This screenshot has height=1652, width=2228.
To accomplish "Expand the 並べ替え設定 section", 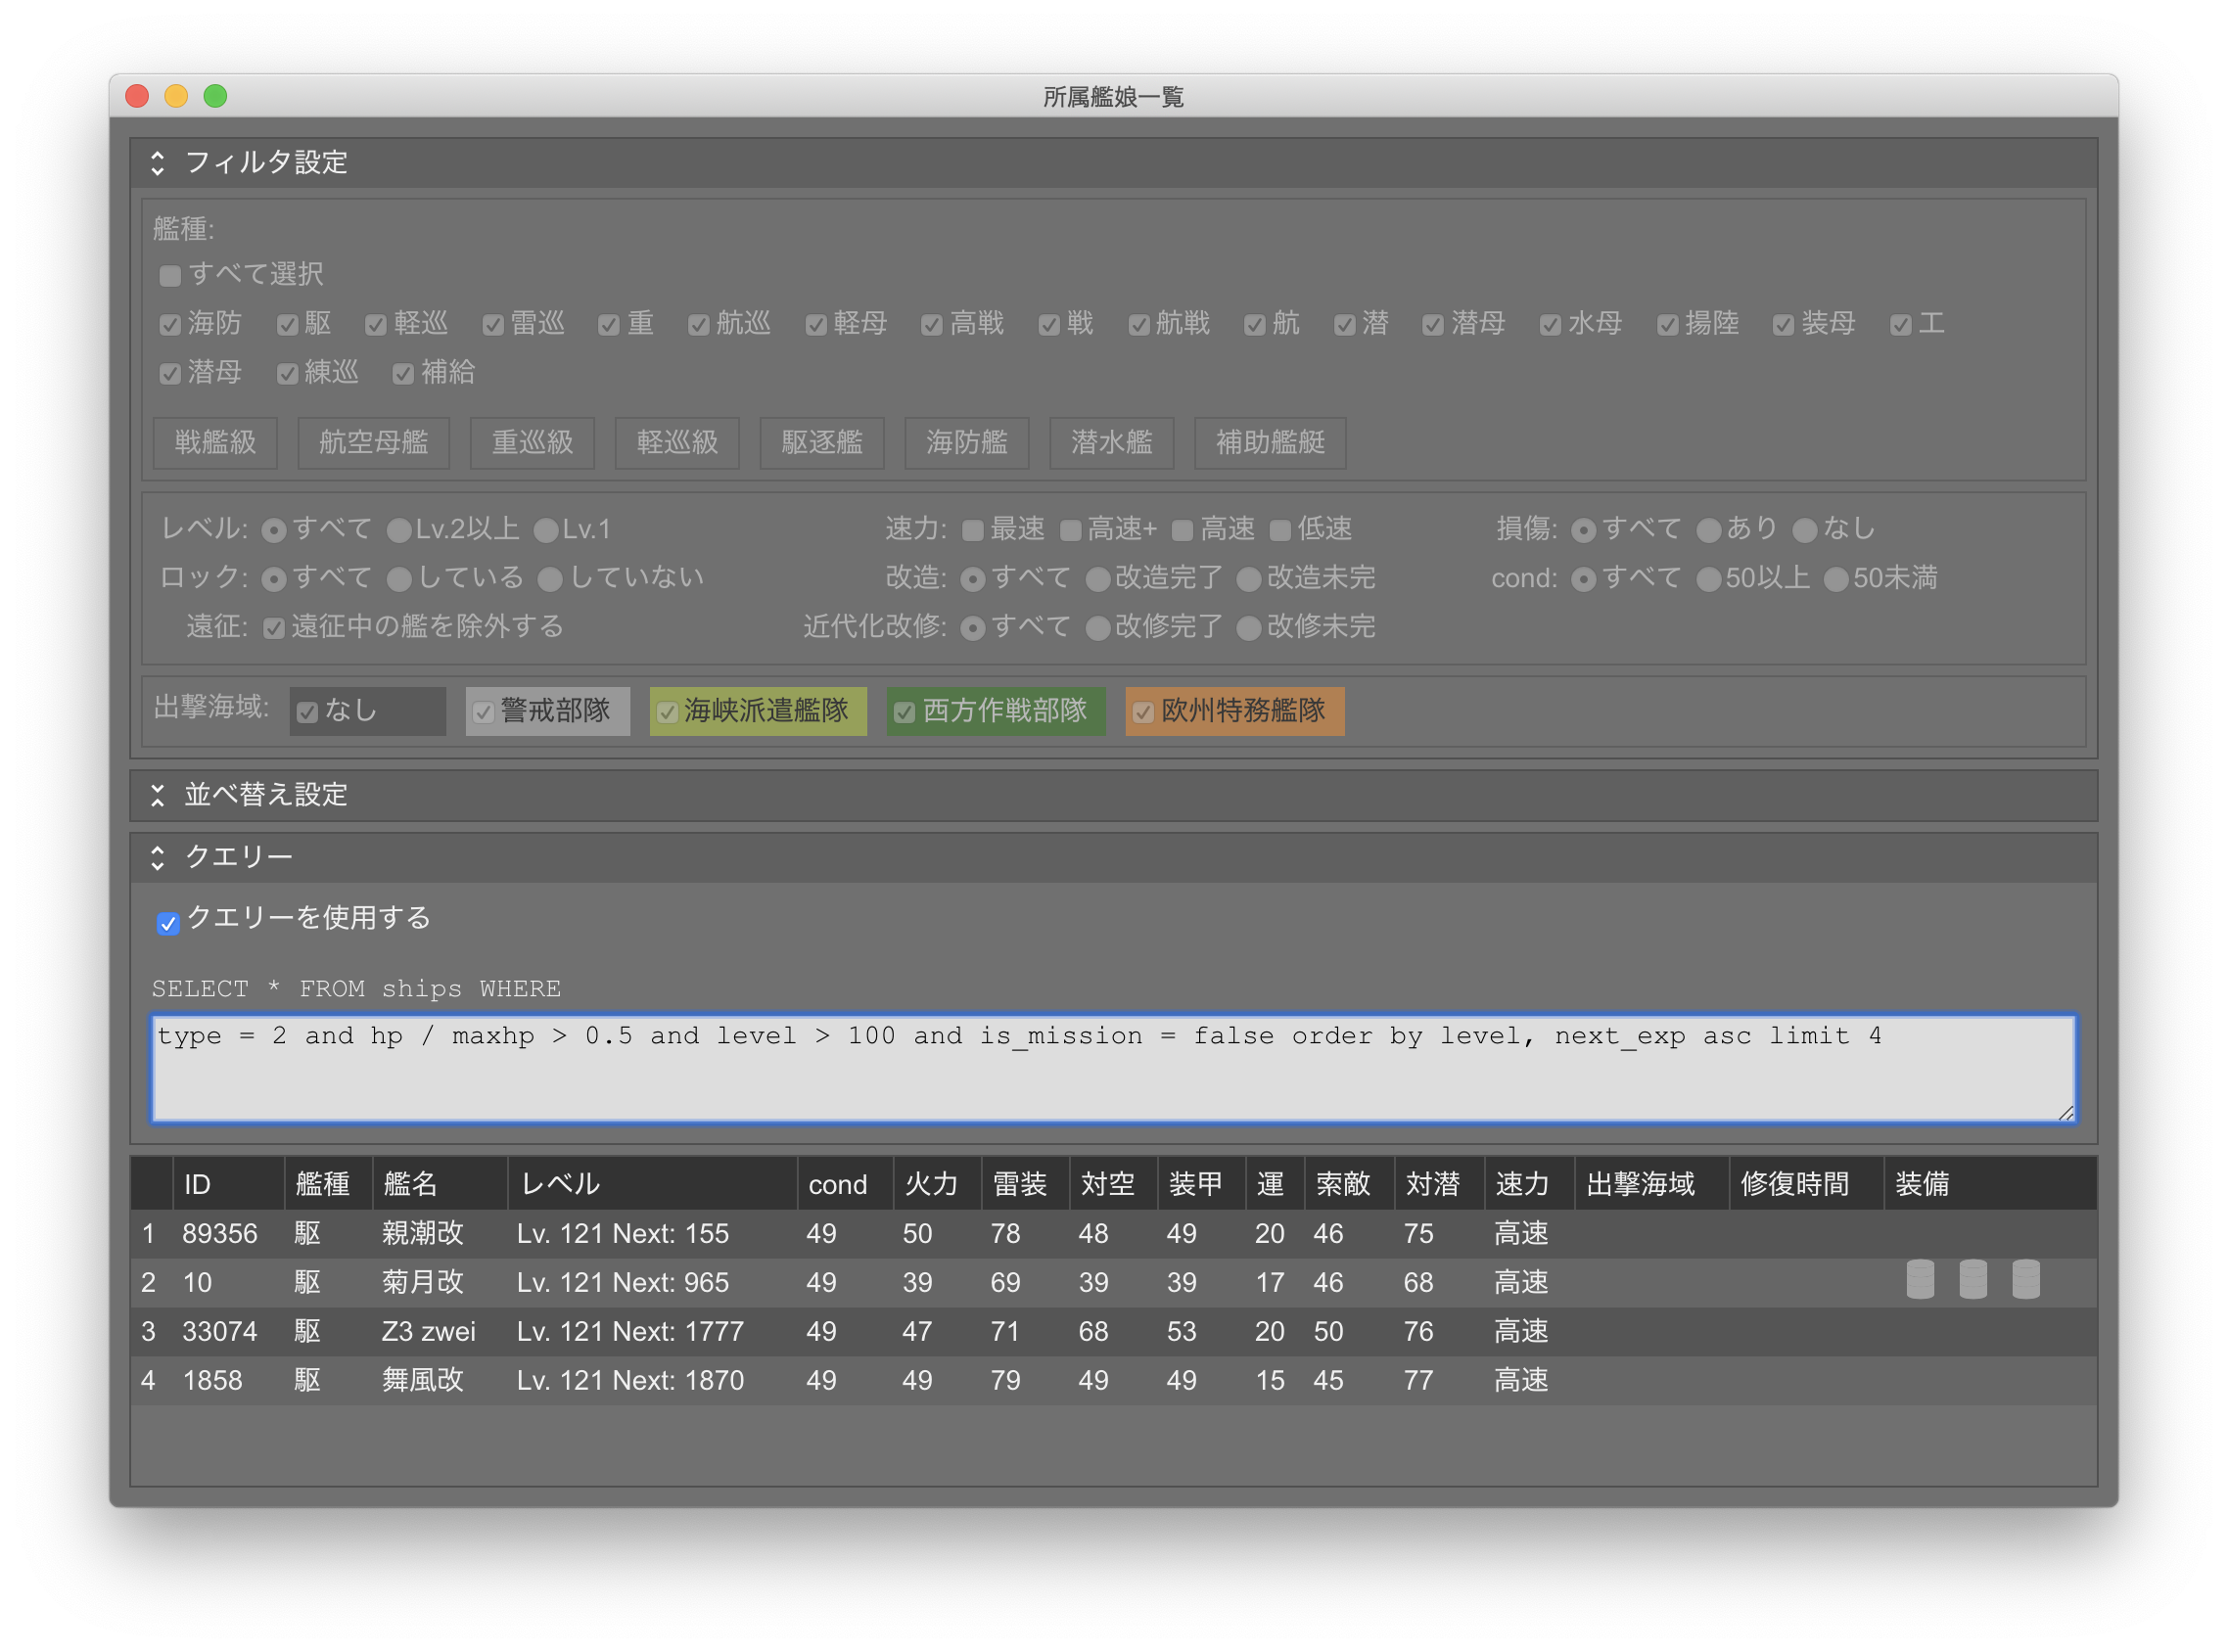I will tap(157, 795).
